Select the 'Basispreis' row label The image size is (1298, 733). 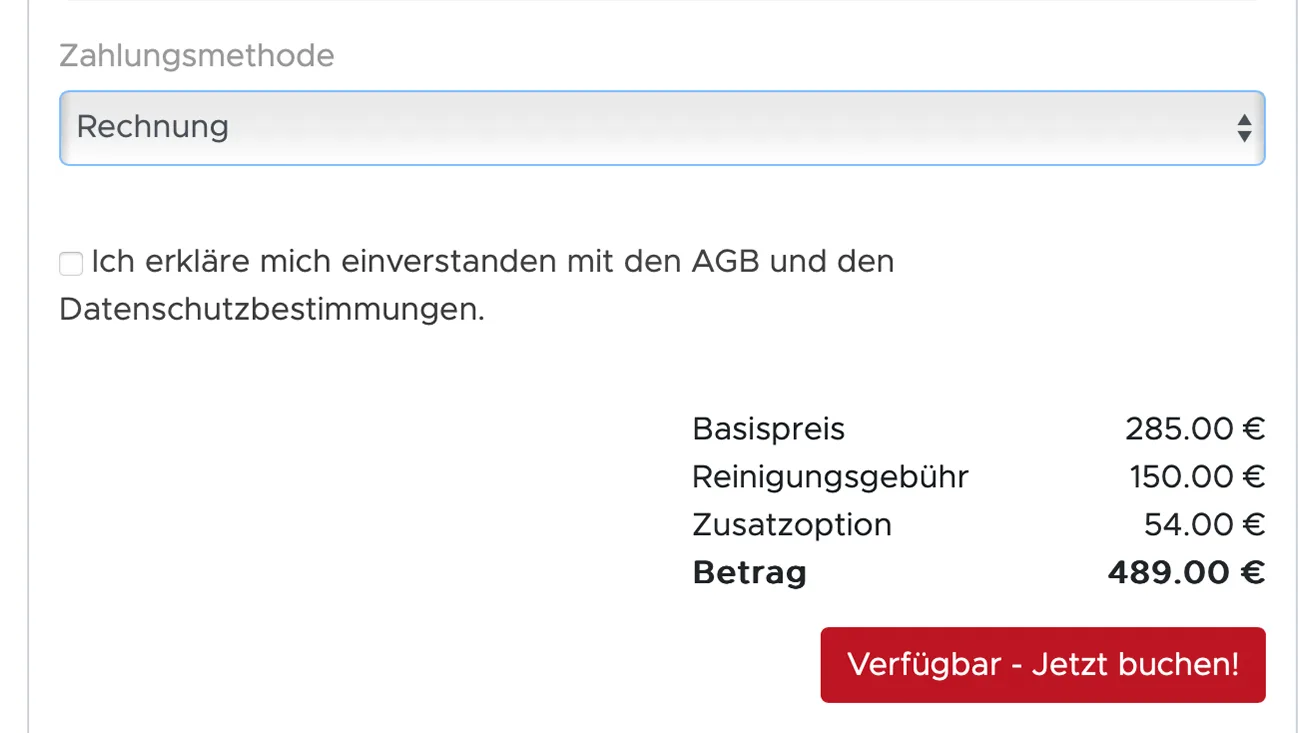point(768,429)
